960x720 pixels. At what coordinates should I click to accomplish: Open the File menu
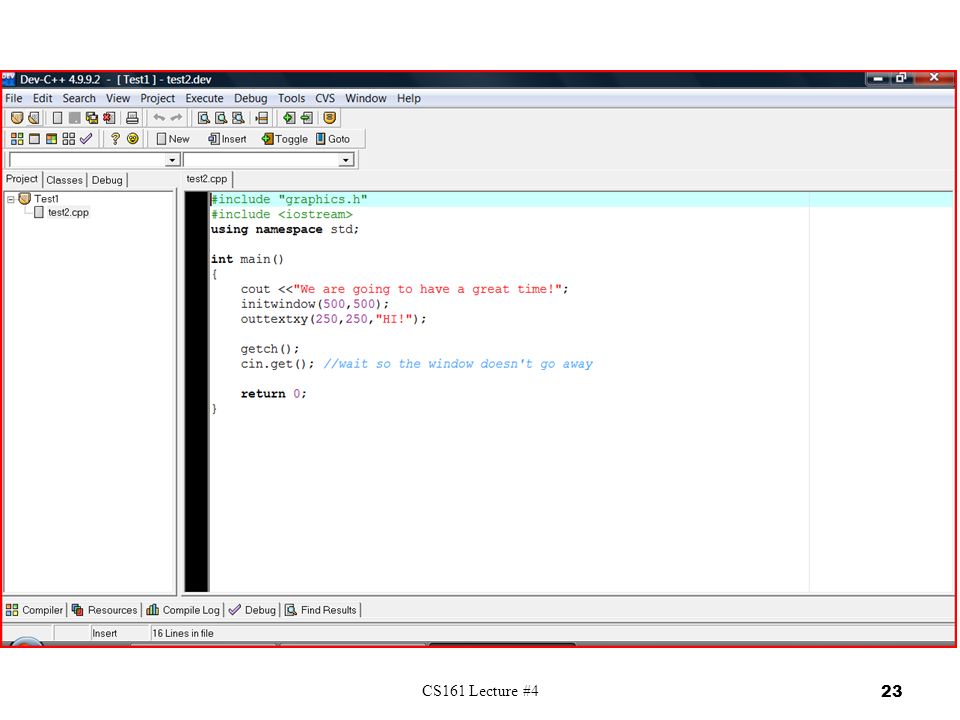click(x=13, y=98)
